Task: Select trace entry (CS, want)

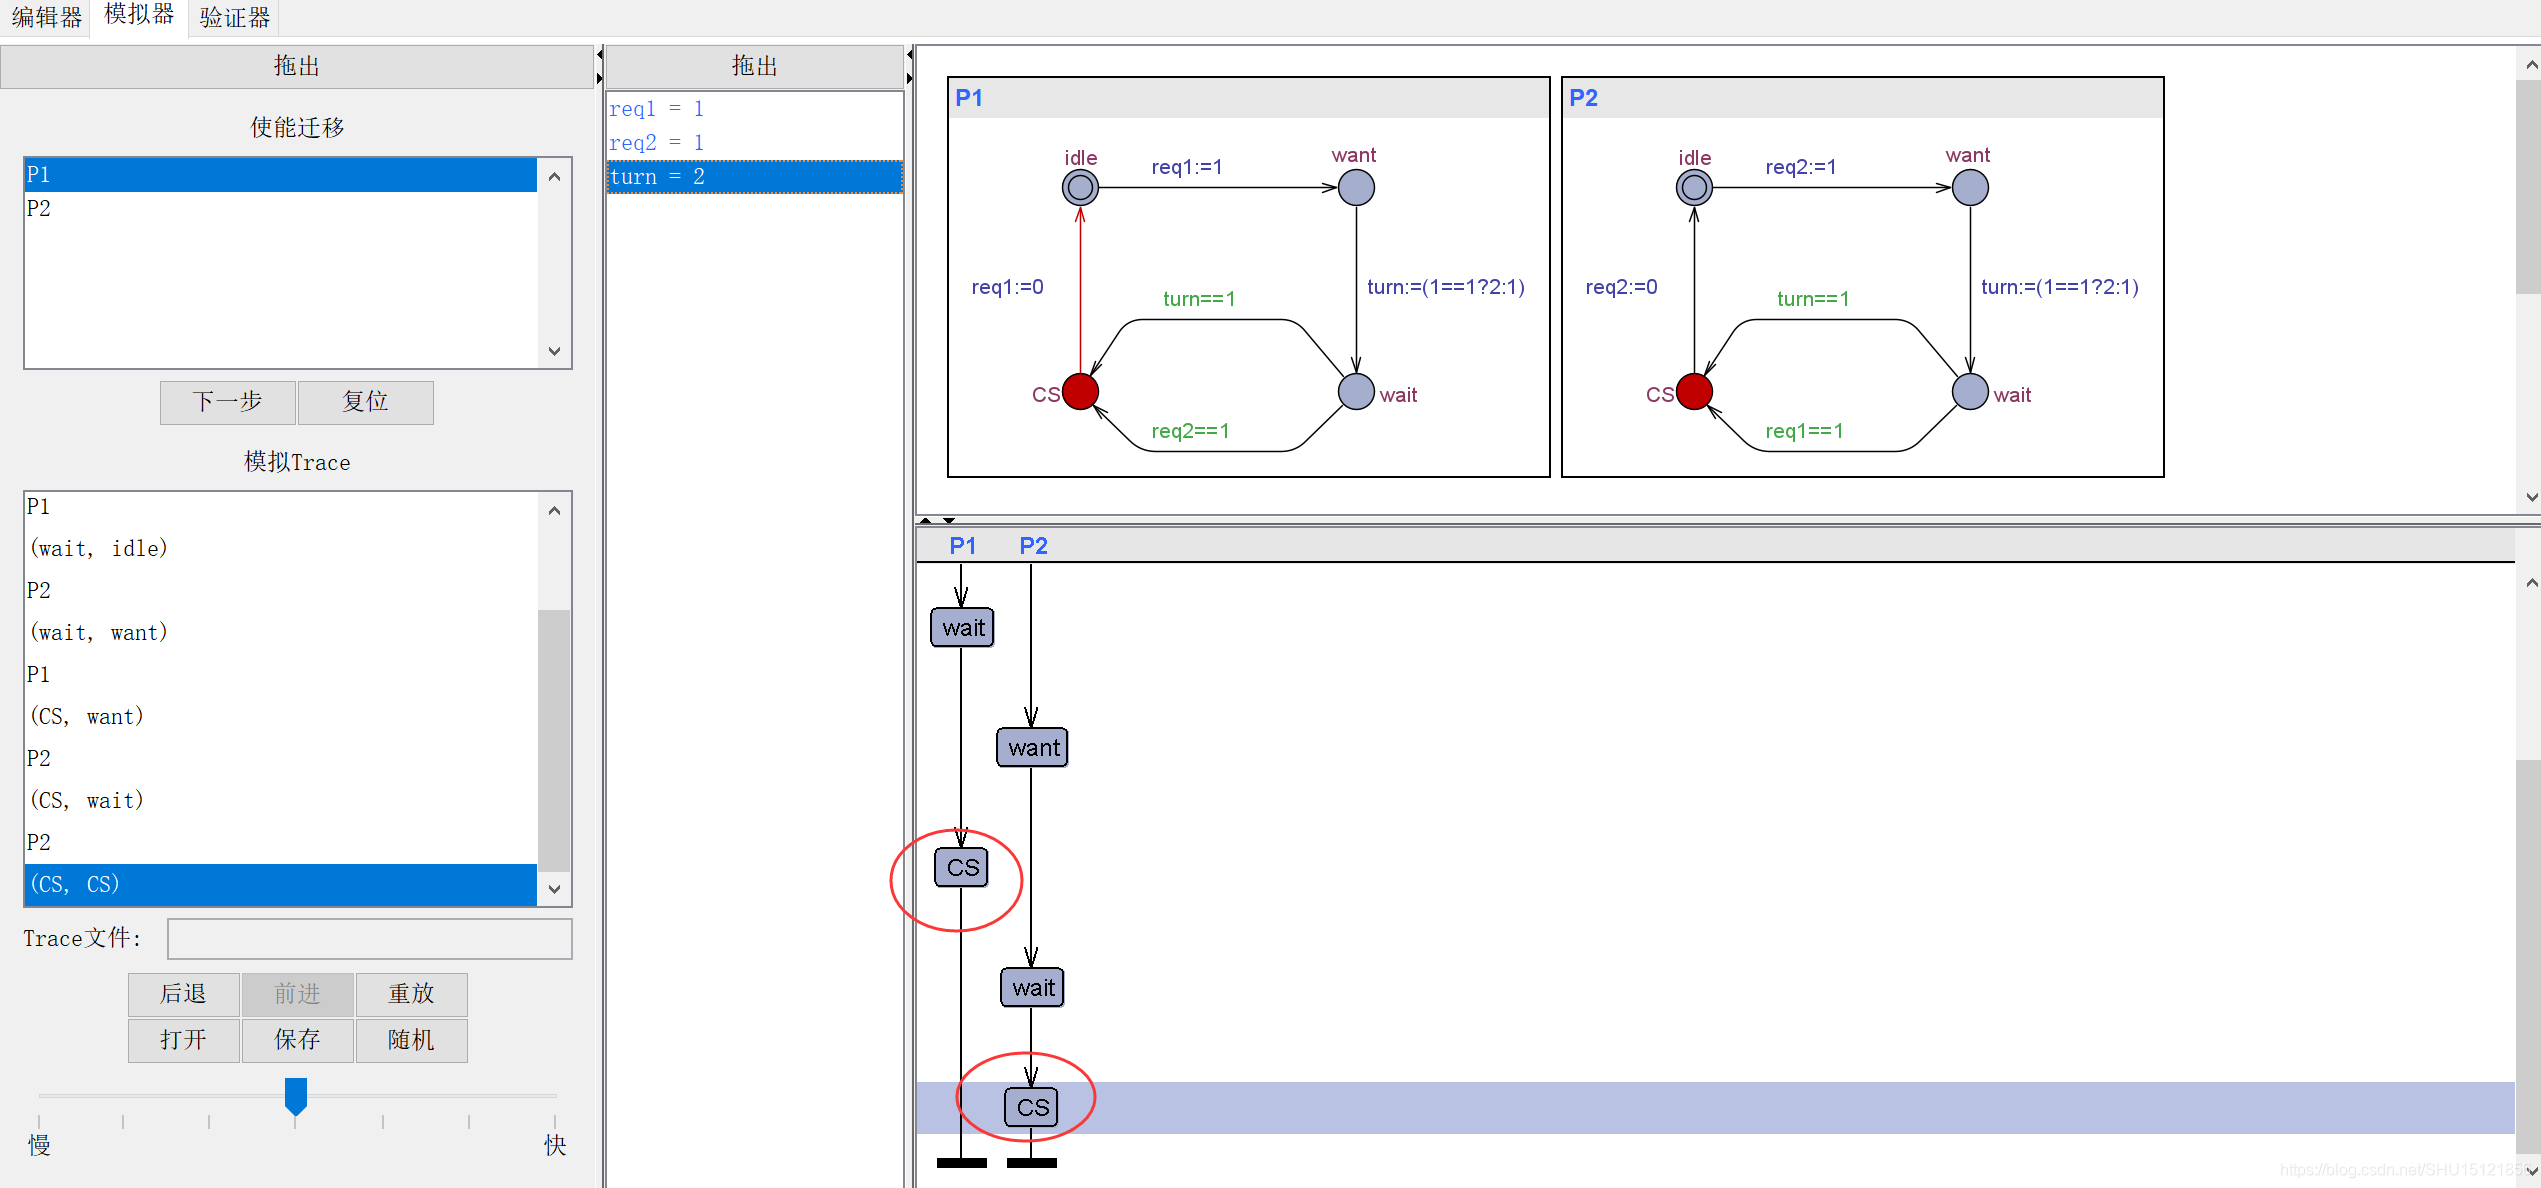Action: pyautogui.click(x=280, y=716)
